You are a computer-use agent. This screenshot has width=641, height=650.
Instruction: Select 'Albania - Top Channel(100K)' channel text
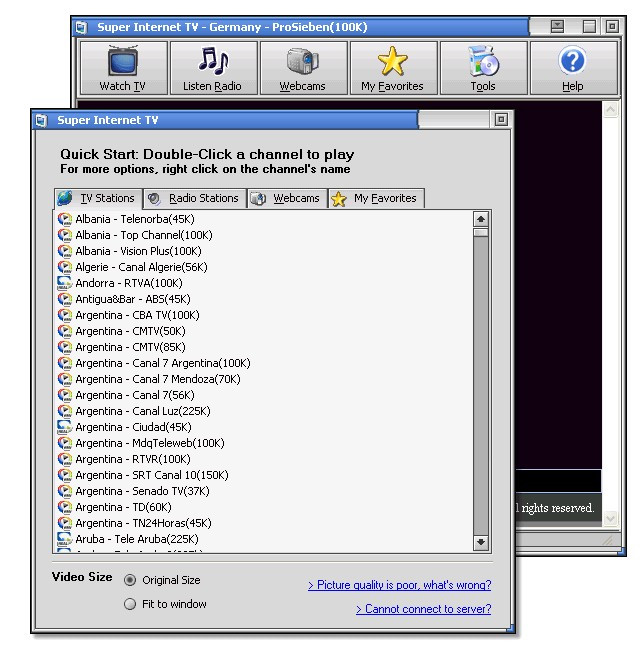tap(144, 235)
